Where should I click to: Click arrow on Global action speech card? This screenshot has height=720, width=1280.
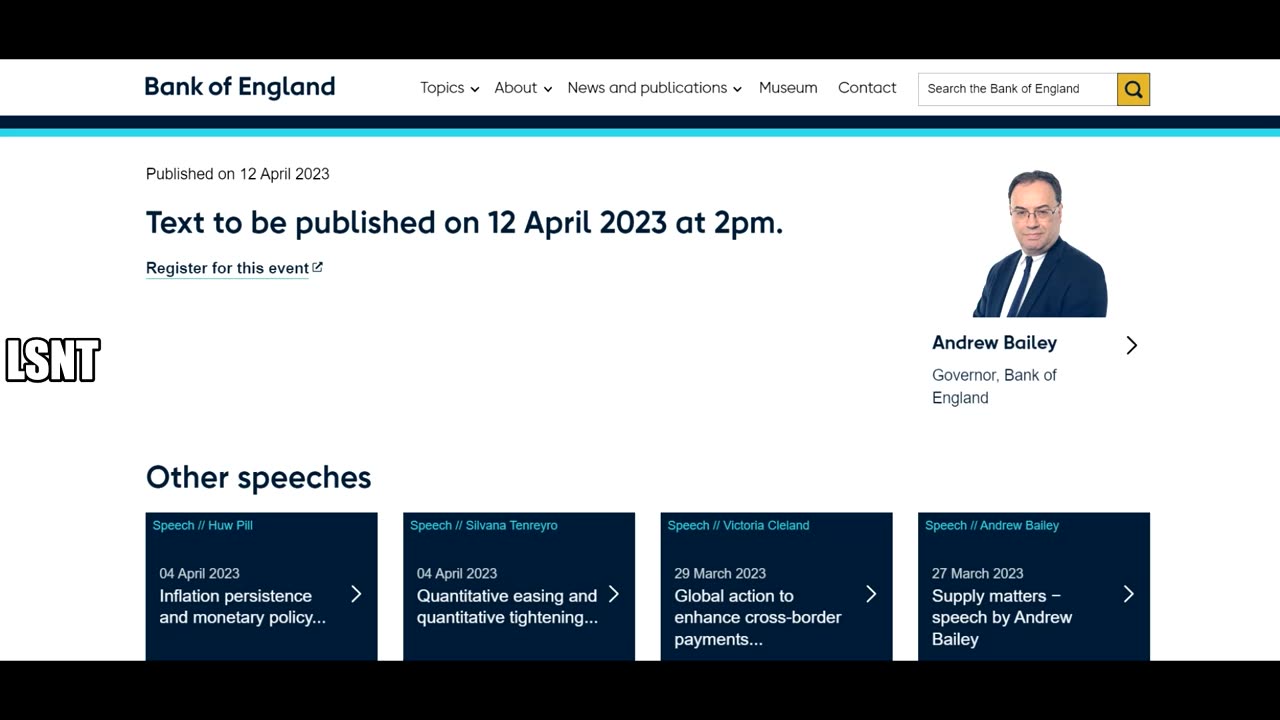pos(871,594)
